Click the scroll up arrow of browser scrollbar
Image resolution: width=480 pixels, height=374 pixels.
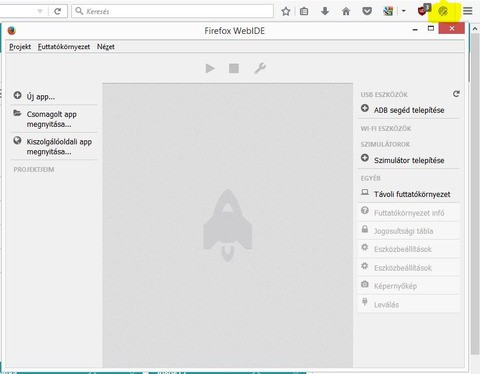[x=475, y=29]
